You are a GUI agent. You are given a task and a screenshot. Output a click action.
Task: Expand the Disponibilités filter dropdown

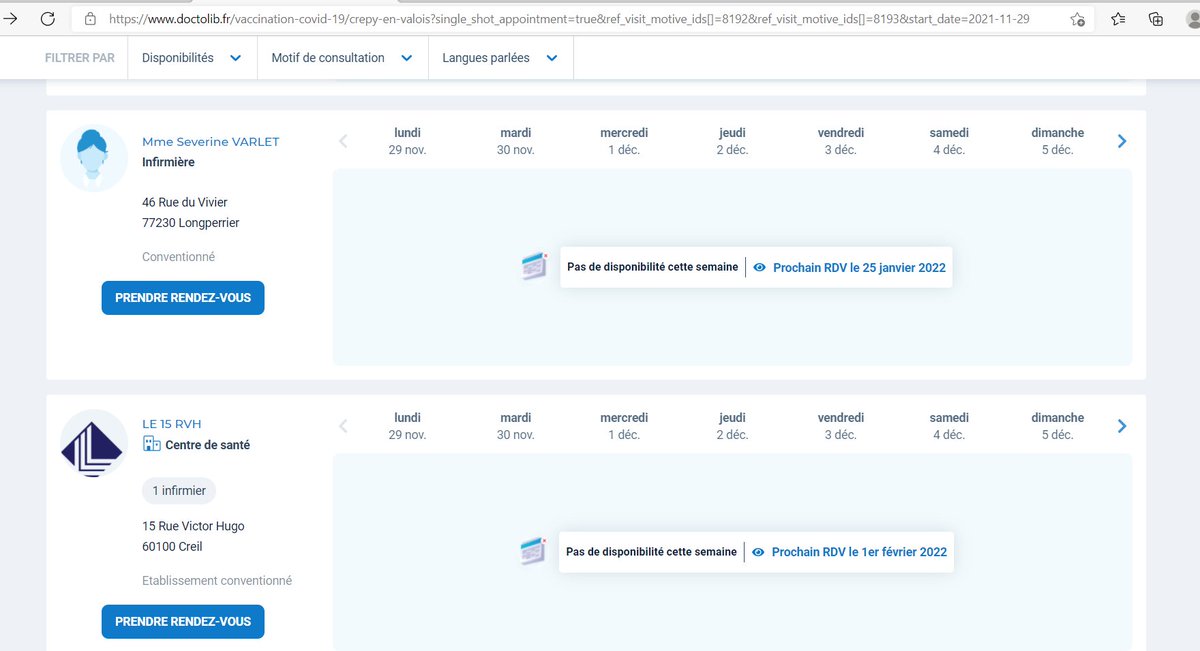coord(192,58)
